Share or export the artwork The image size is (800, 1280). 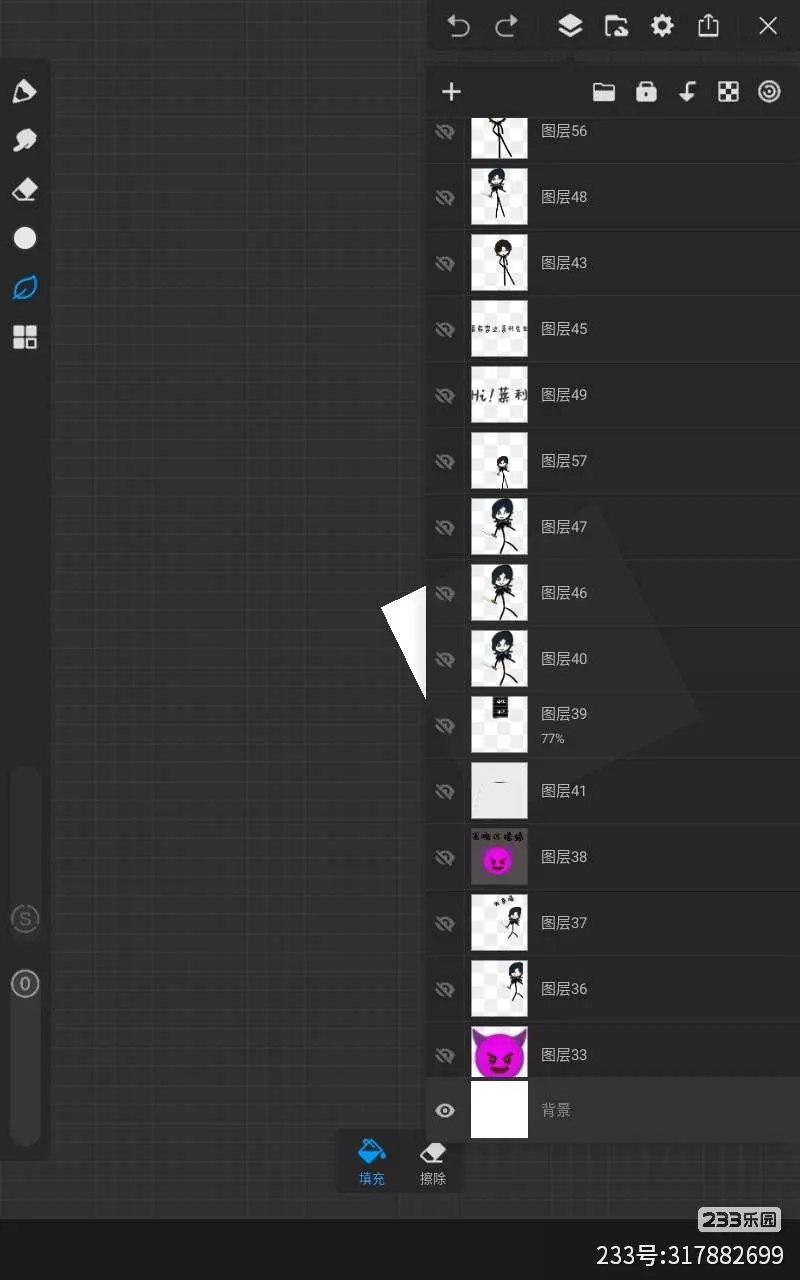click(708, 26)
